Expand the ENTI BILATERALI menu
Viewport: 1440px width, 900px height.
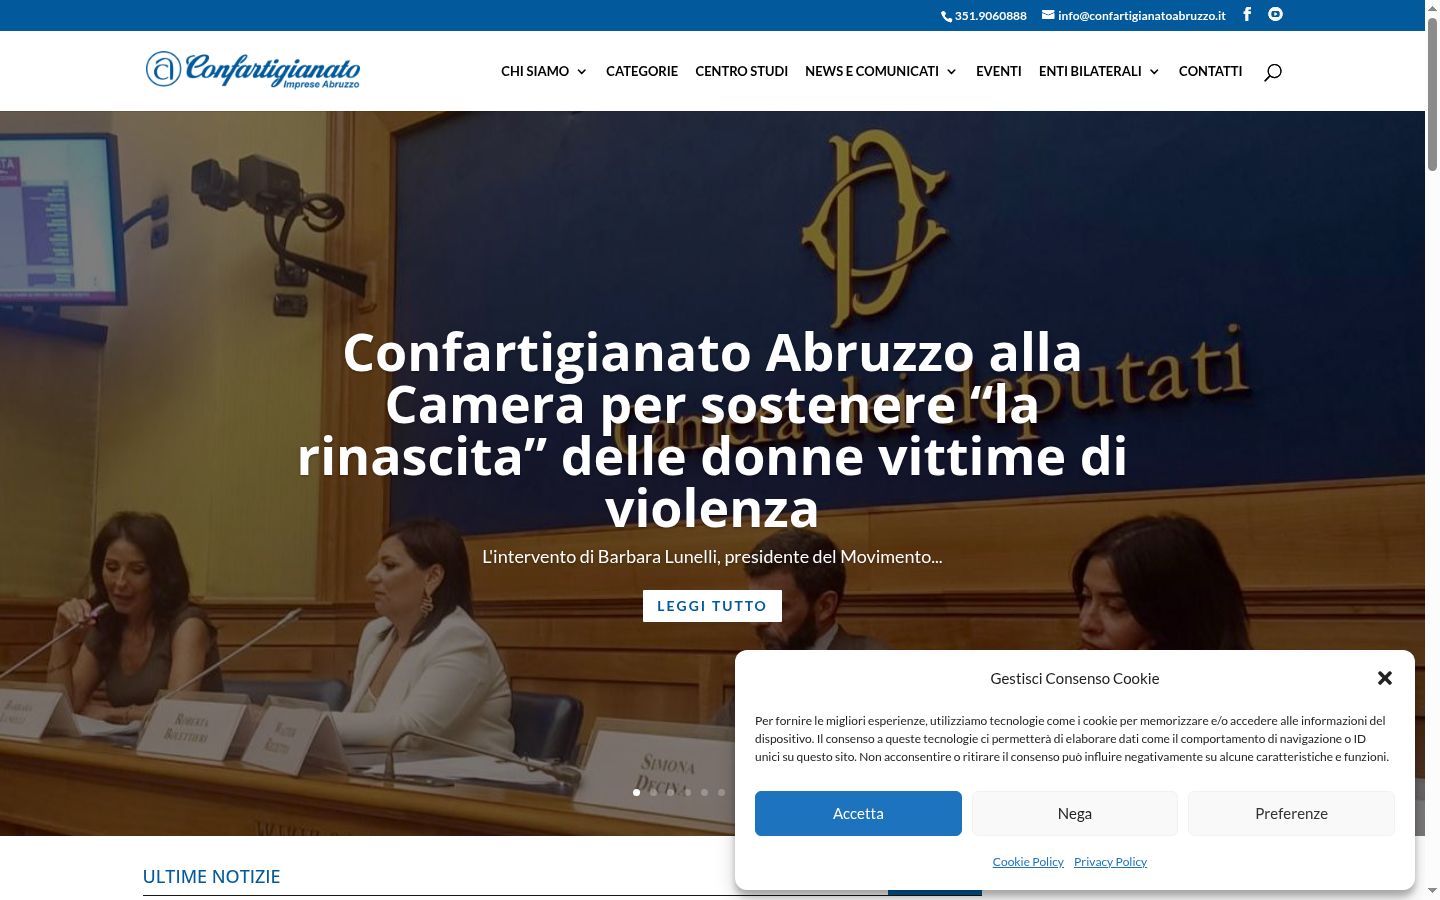click(1099, 71)
